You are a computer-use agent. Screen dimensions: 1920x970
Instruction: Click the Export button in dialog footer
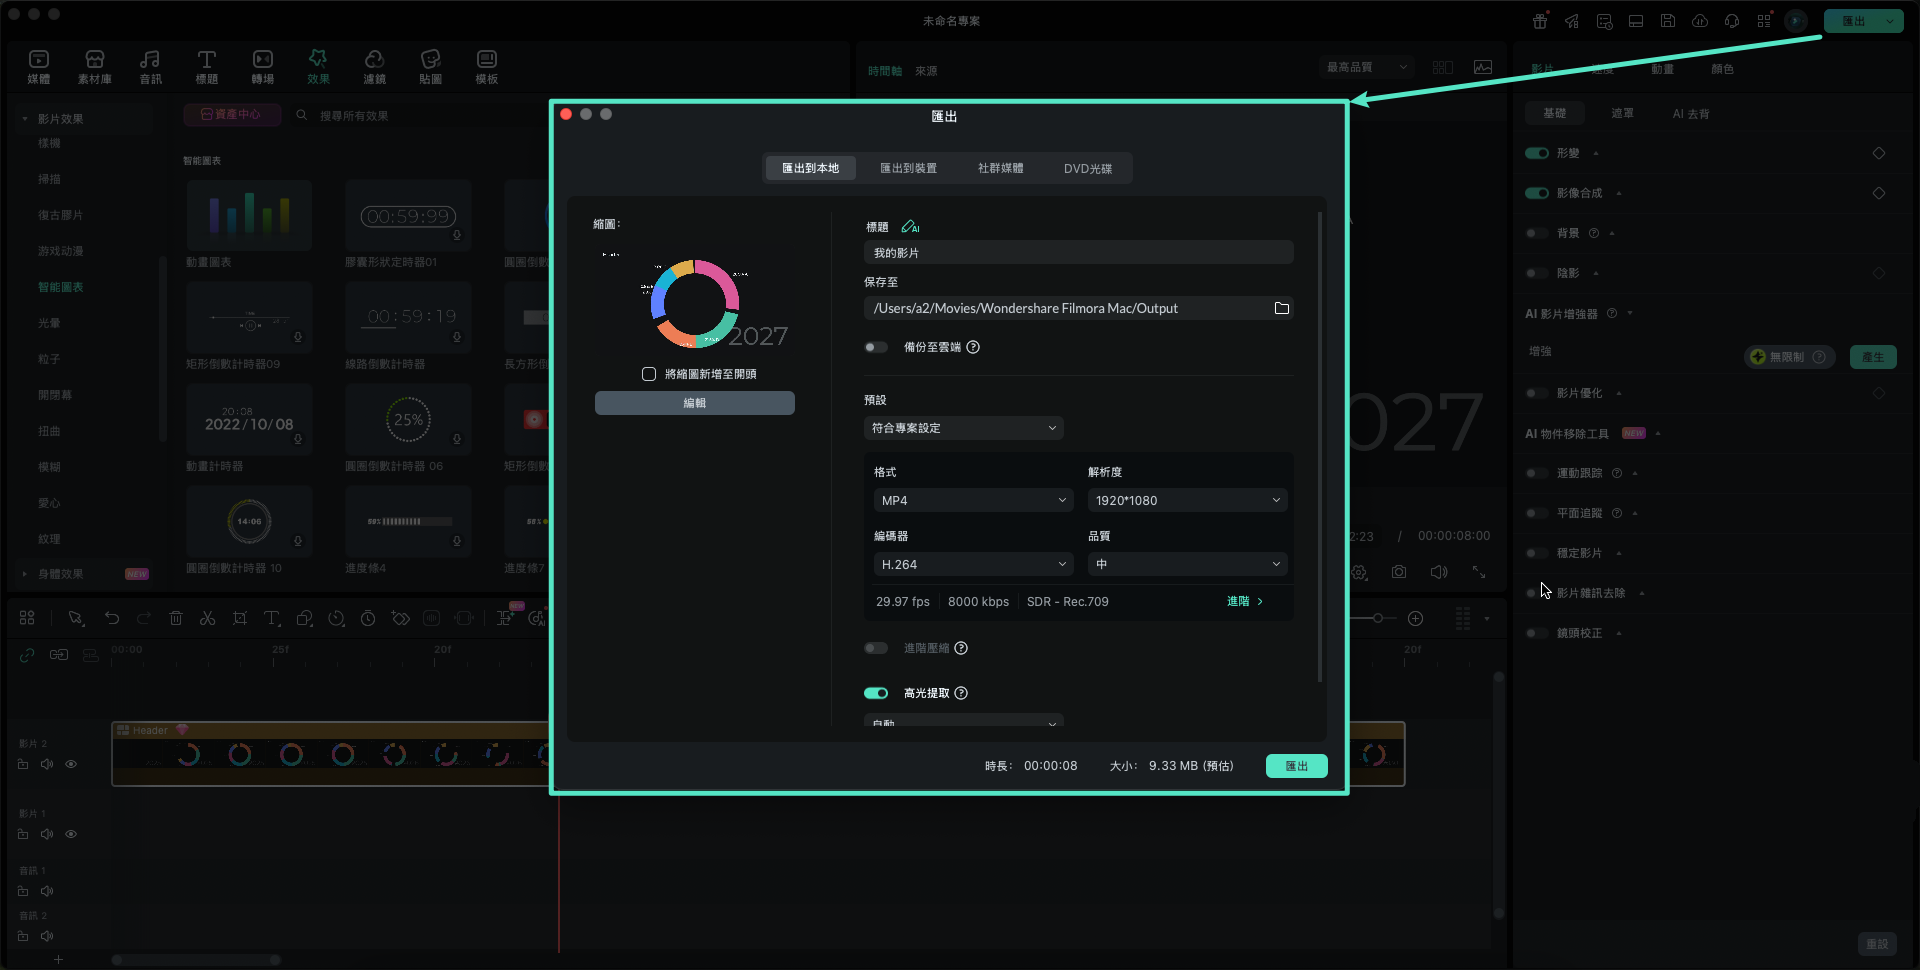[1296, 766]
